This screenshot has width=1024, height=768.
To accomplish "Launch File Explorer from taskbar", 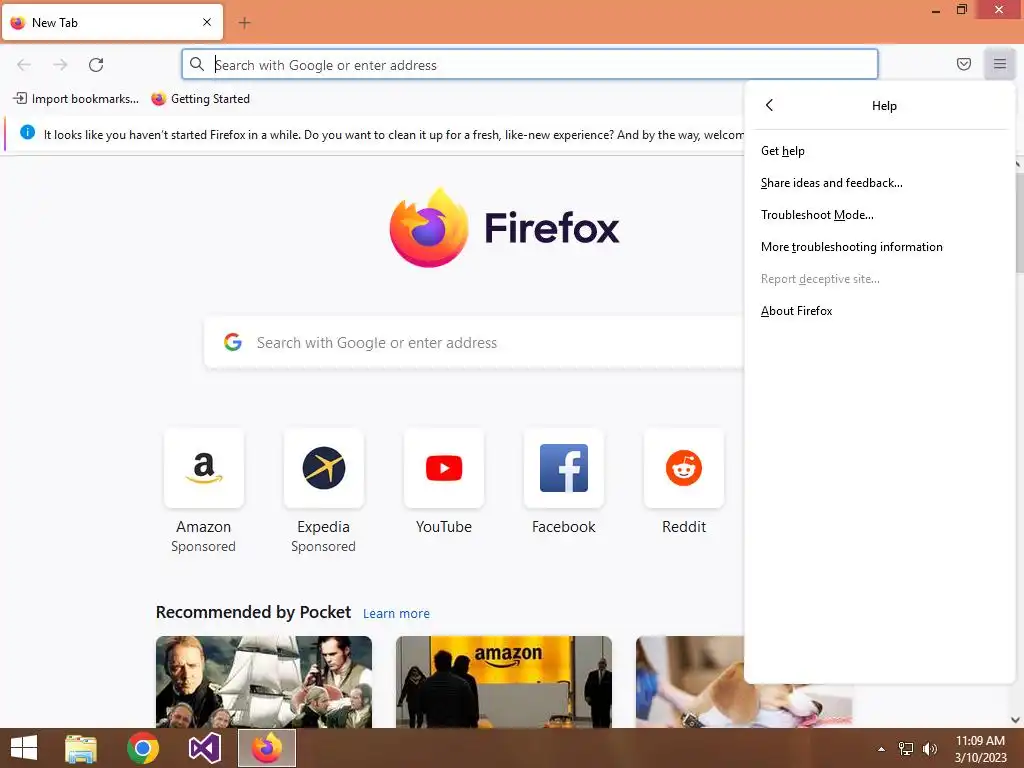I will coord(81,748).
